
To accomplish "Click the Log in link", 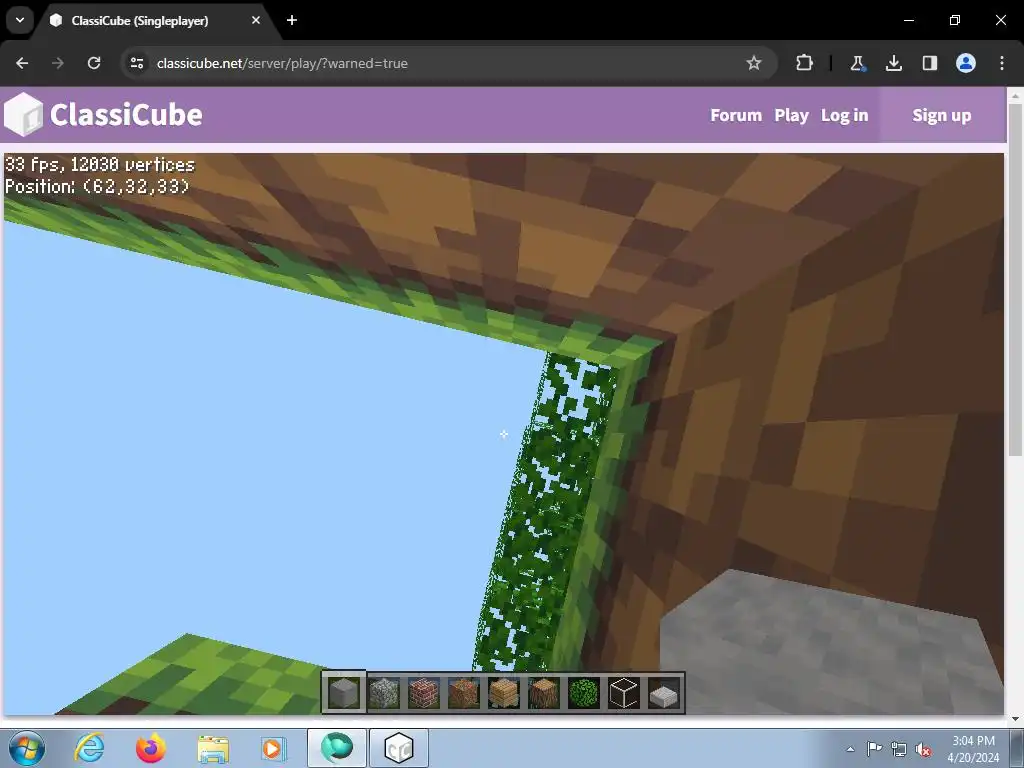I will point(844,115).
